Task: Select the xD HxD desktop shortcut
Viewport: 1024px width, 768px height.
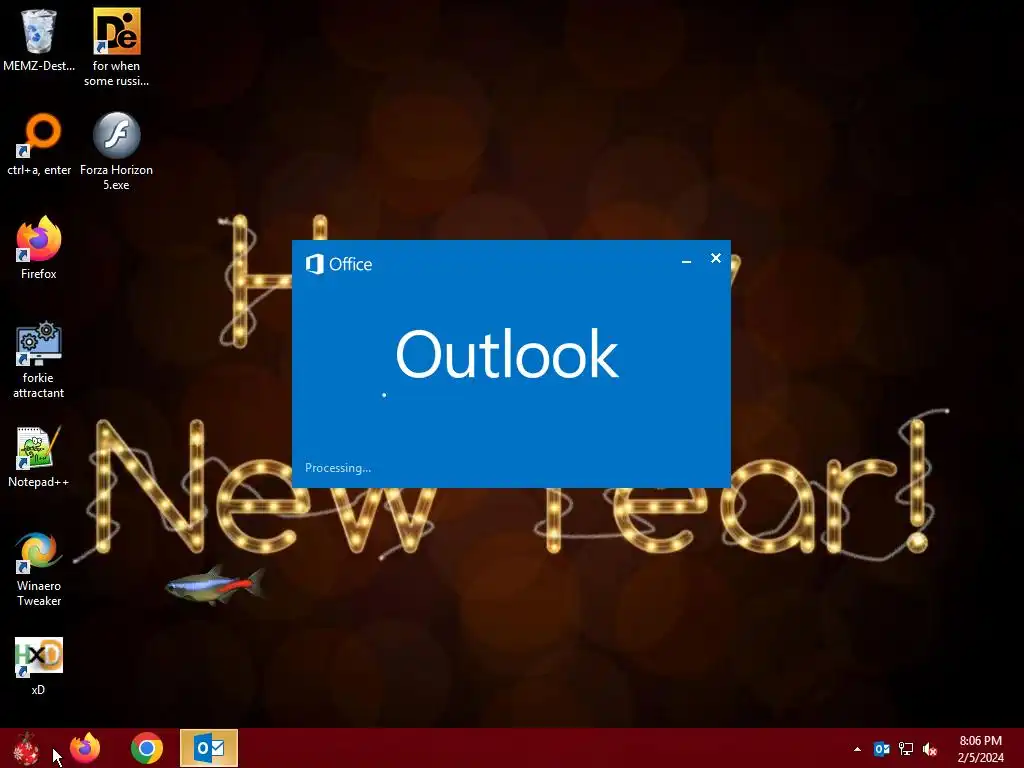Action: [x=39, y=665]
